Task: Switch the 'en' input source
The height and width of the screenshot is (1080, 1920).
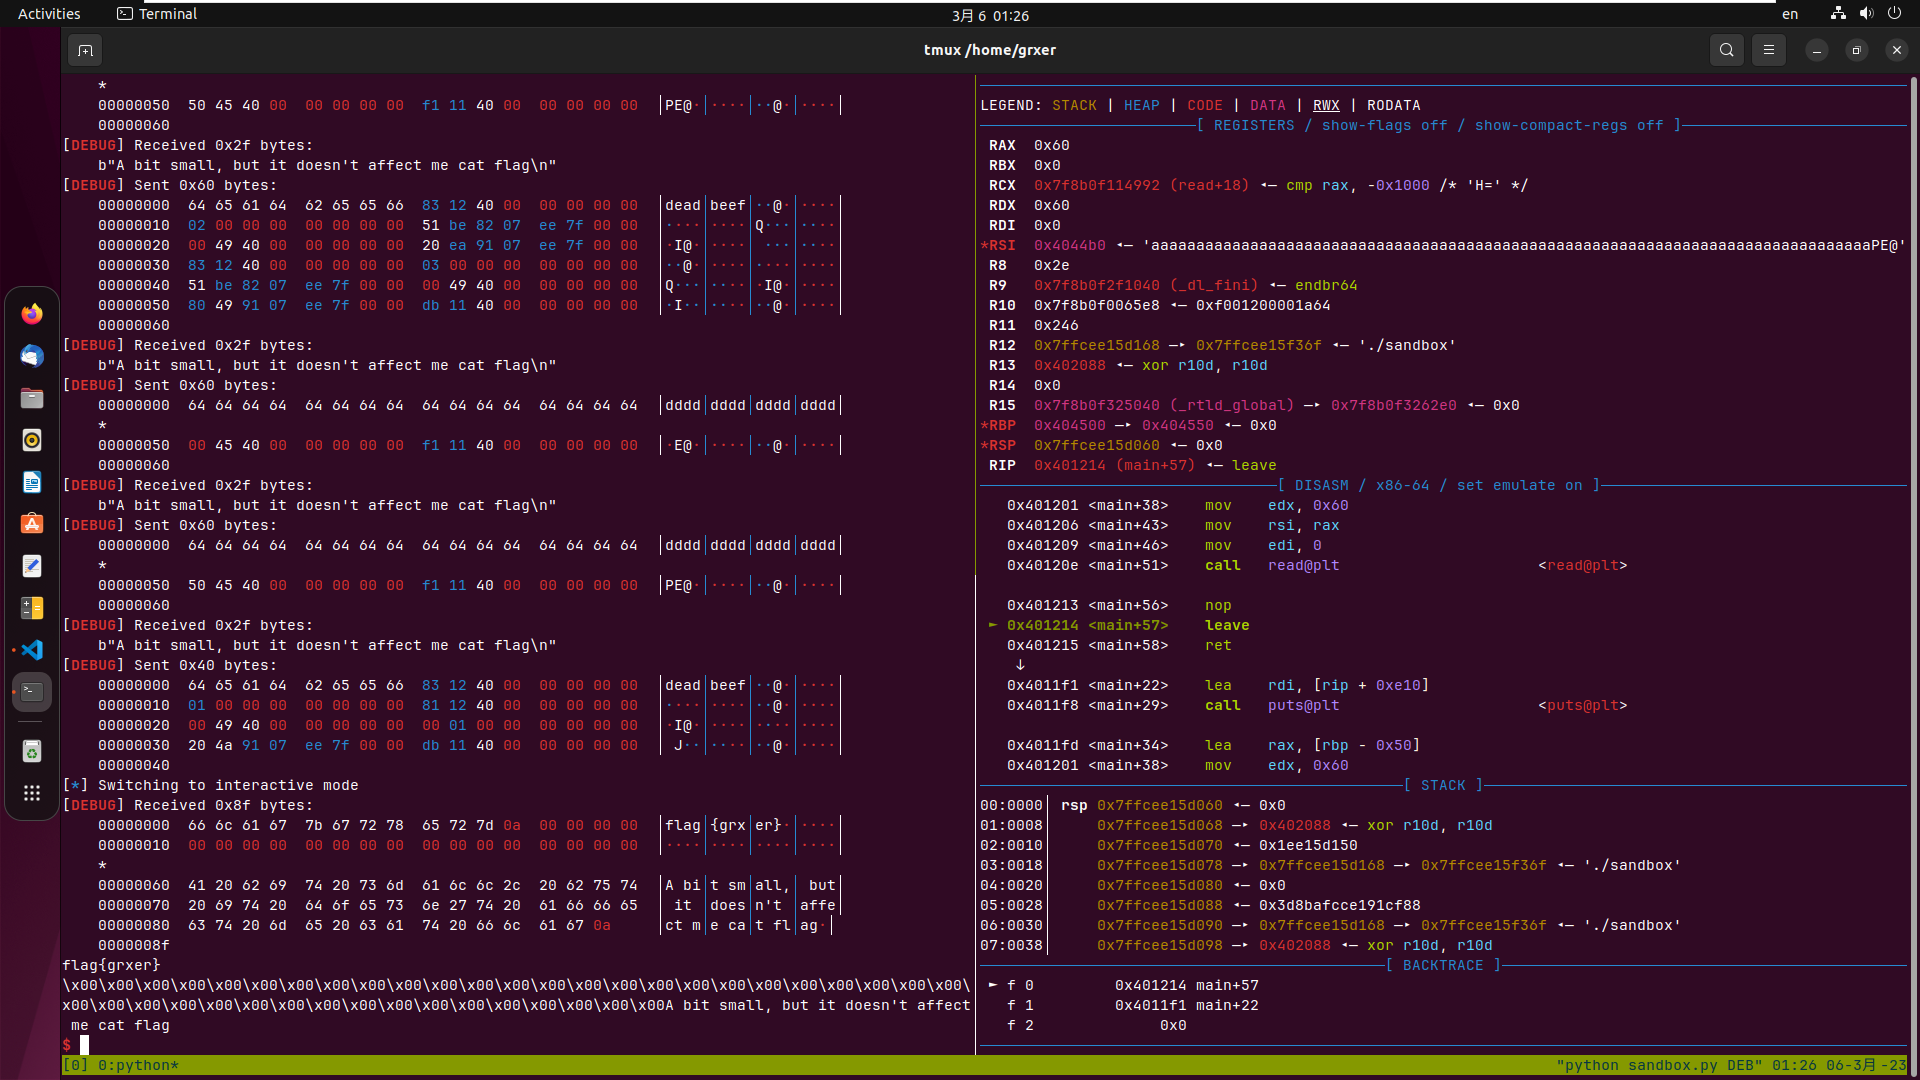Action: pos(1790,14)
